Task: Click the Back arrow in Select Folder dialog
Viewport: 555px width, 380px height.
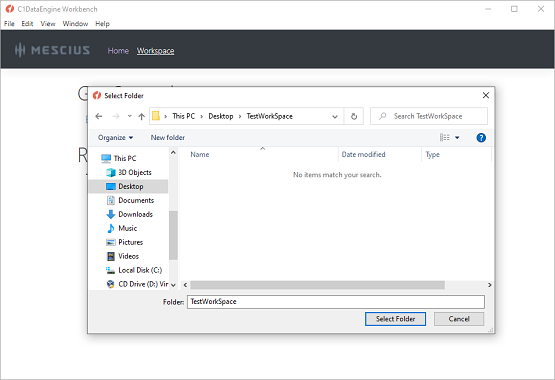Action: [99, 116]
